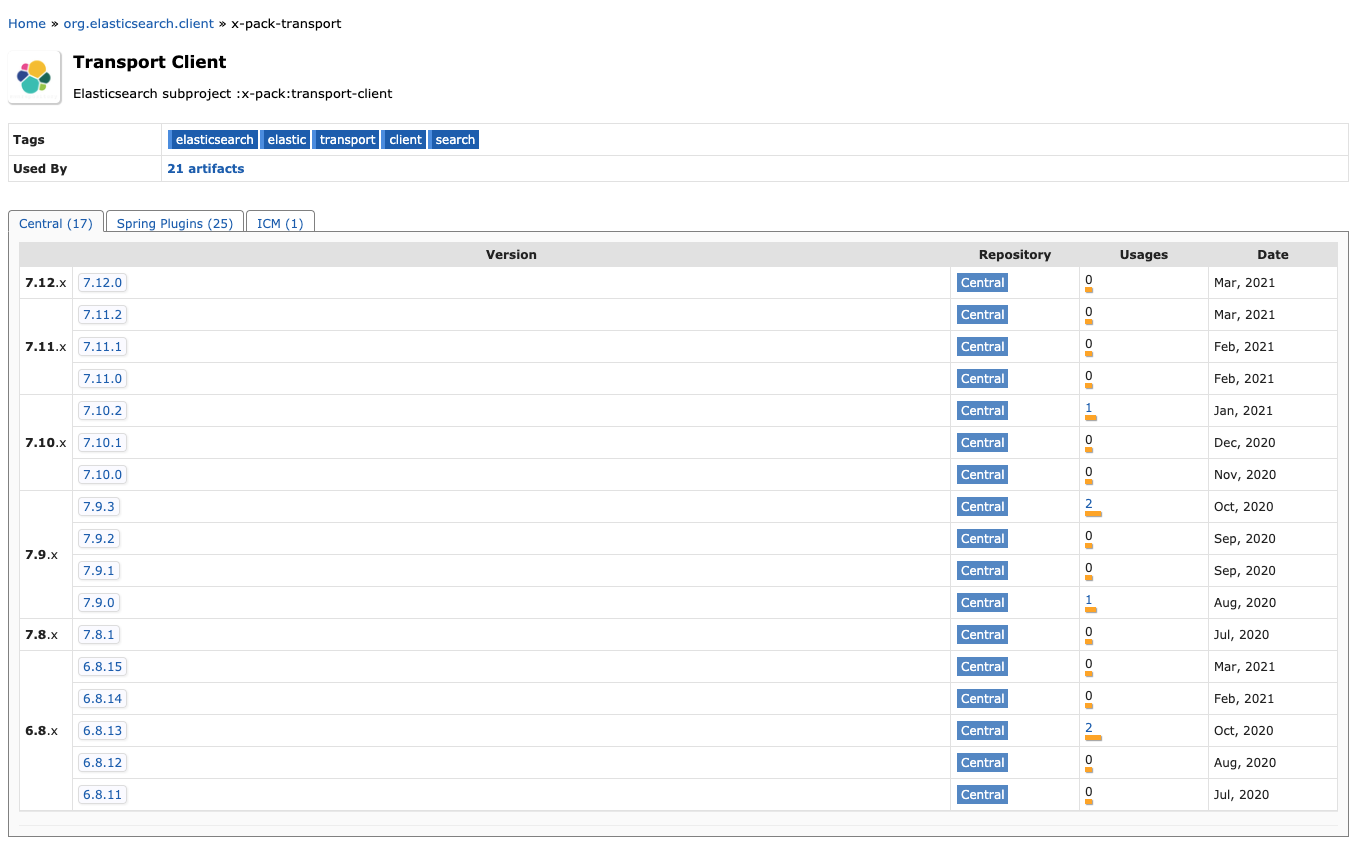
Task: Open version 6.8.15
Action: (102, 667)
